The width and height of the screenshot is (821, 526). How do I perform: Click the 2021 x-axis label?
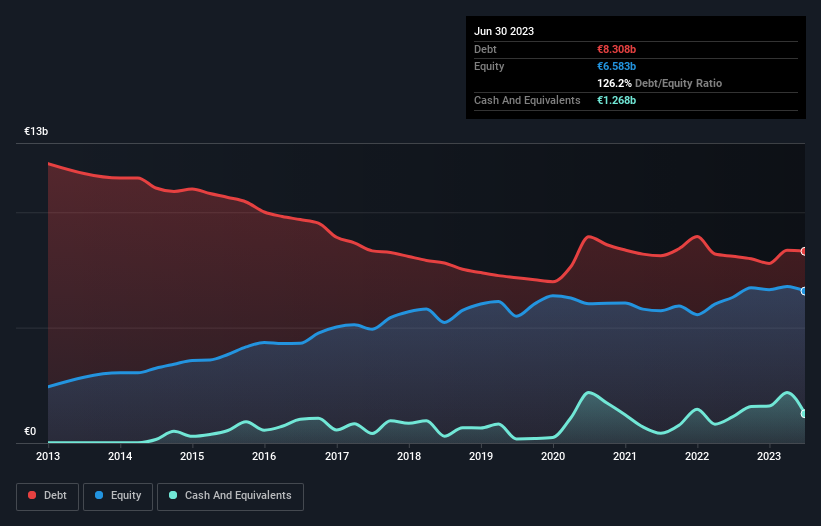(x=625, y=456)
